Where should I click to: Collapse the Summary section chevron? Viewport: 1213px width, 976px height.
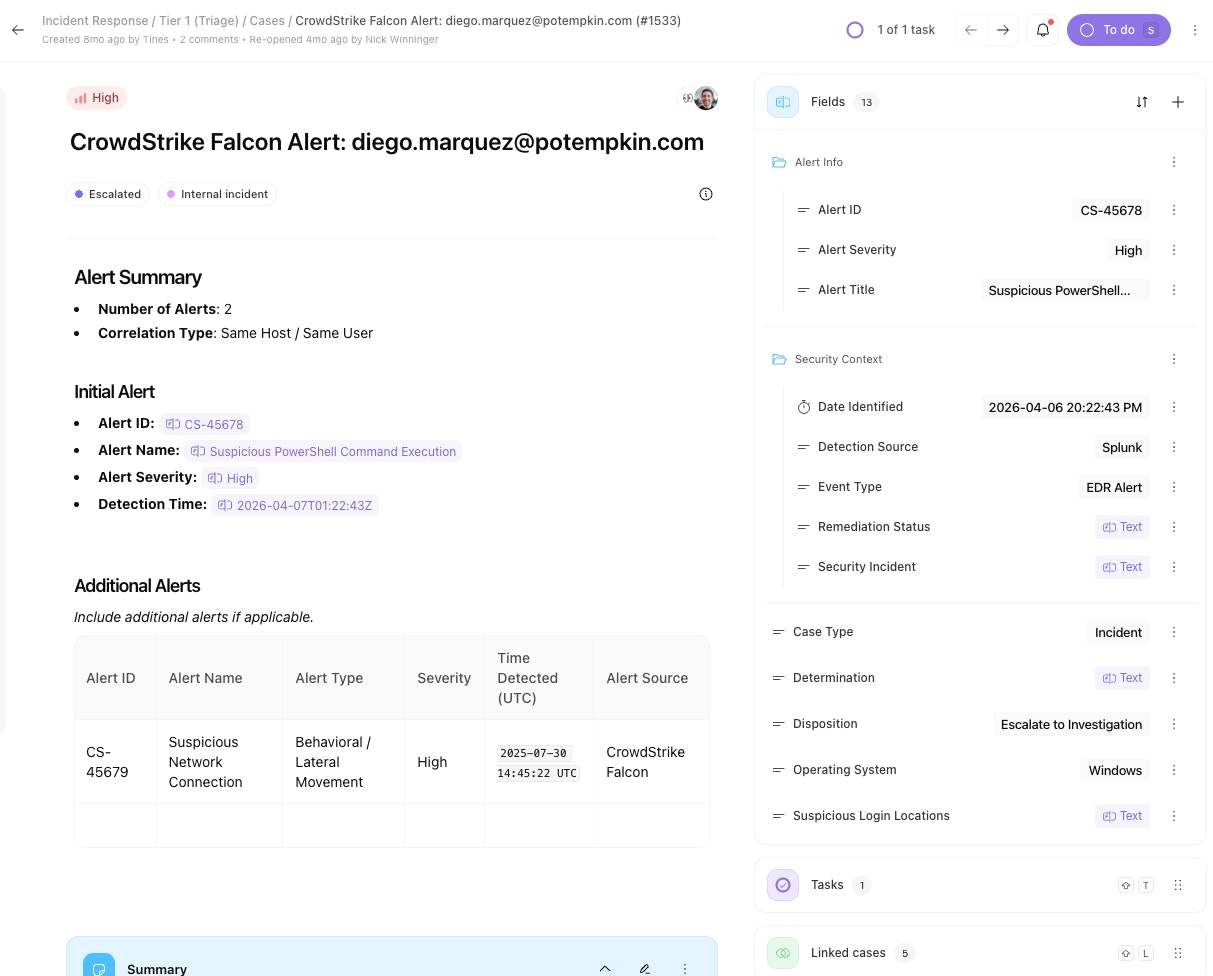605,968
